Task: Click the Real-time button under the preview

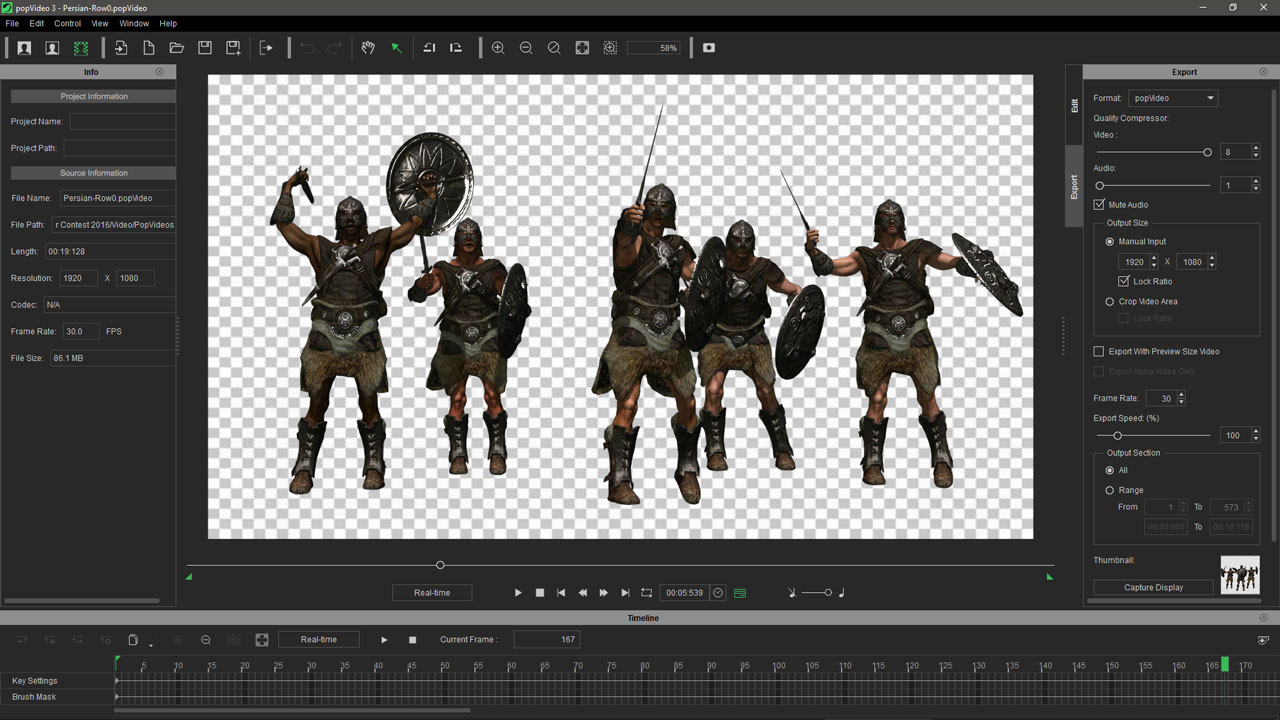Action: tap(432, 593)
